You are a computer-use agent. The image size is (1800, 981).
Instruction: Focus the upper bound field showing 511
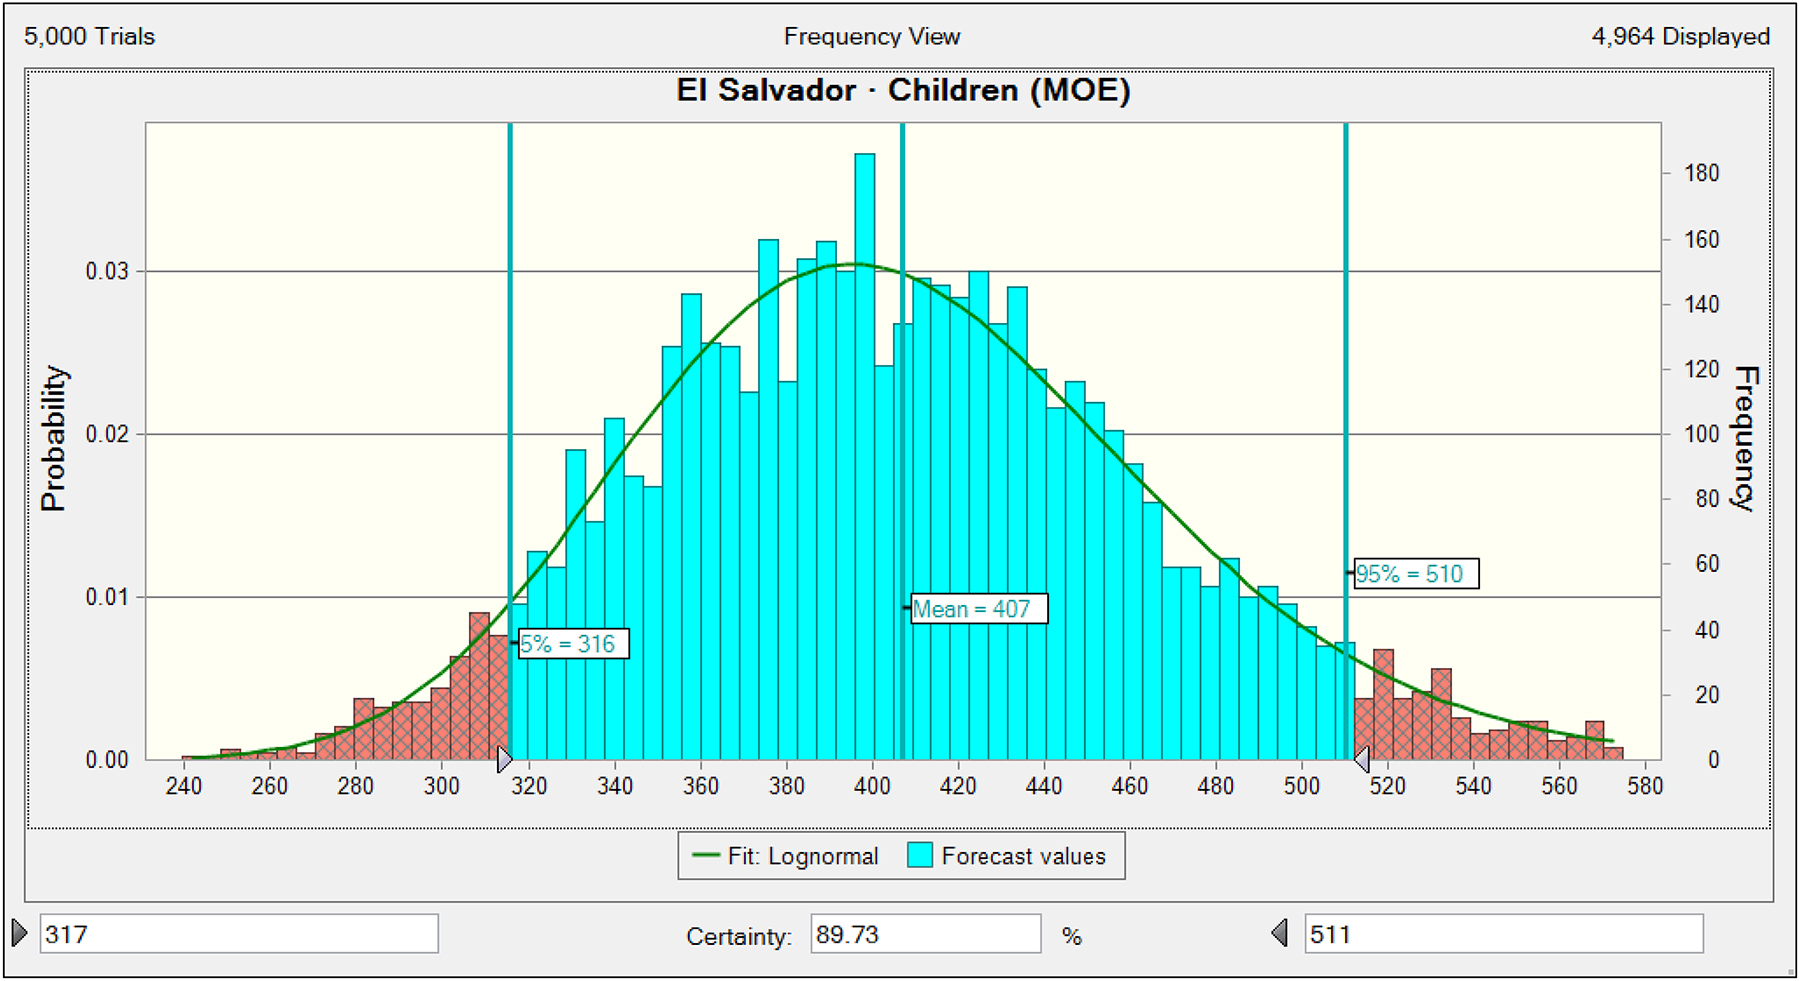1502,934
